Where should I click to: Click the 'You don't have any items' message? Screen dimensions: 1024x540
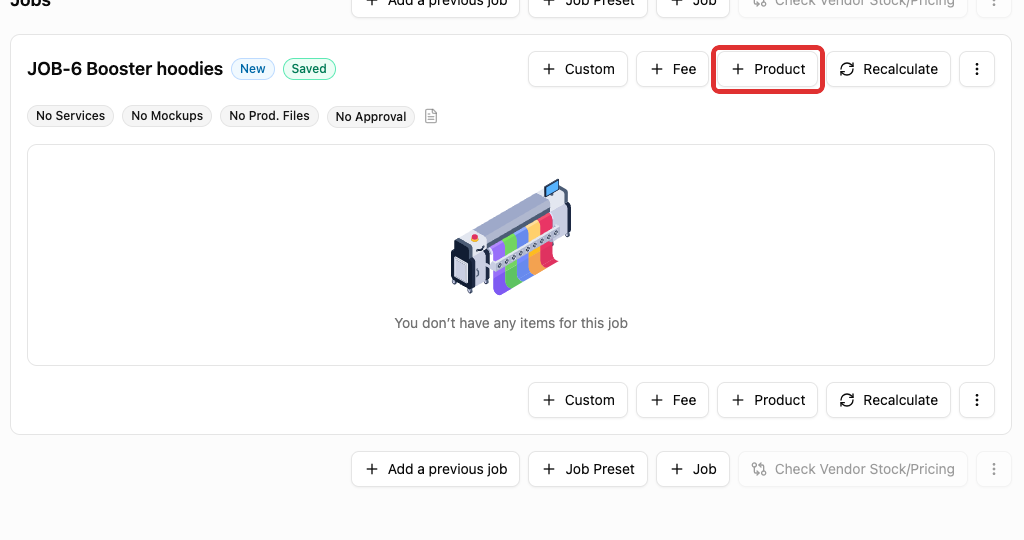tap(511, 323)
